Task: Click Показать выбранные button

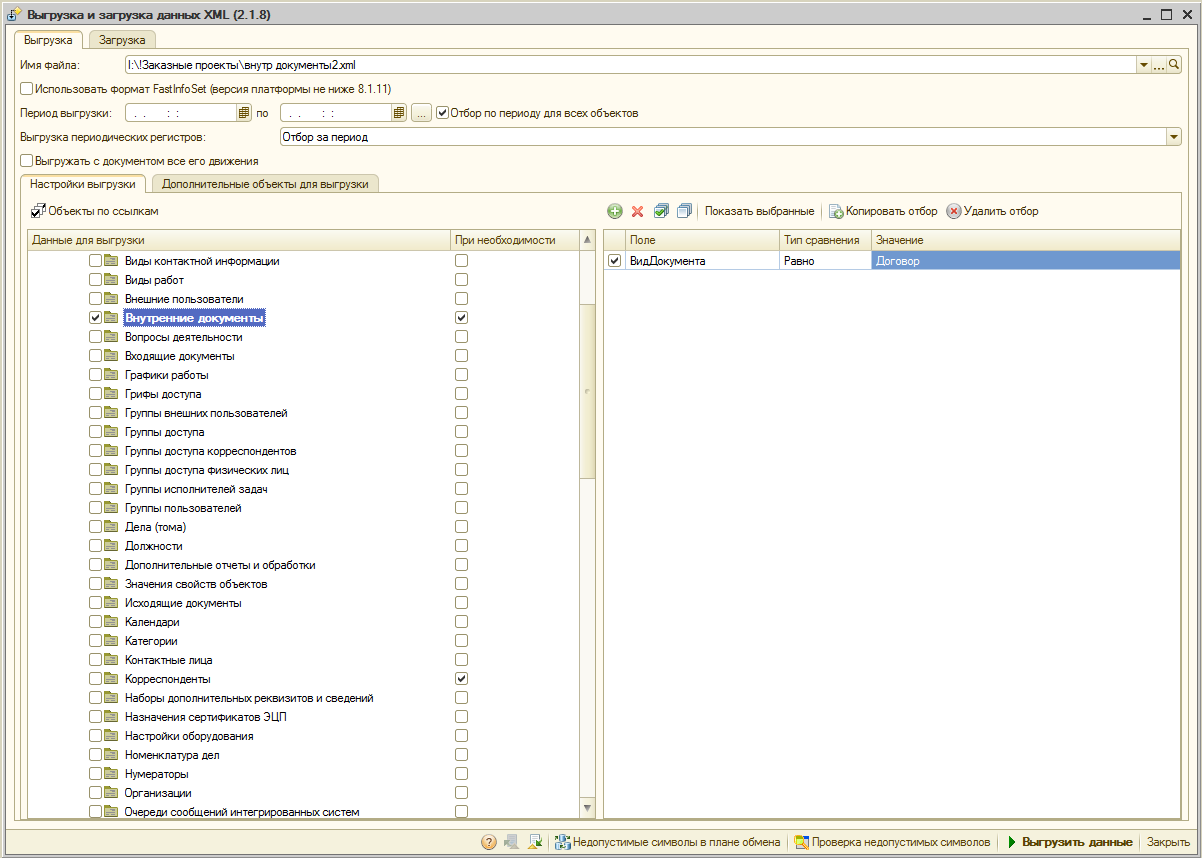Action: click(759, 212)
